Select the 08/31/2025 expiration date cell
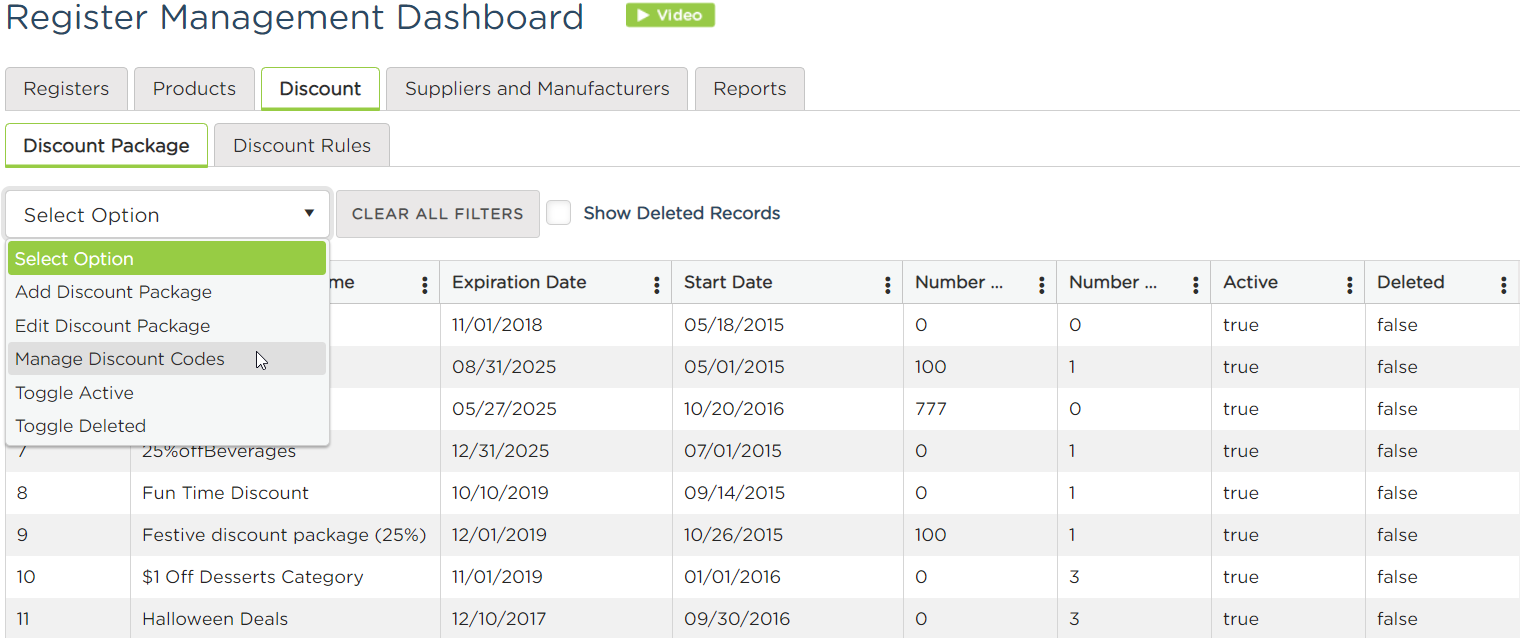This screenshot has width=1520, height=638. pos(556,367)
